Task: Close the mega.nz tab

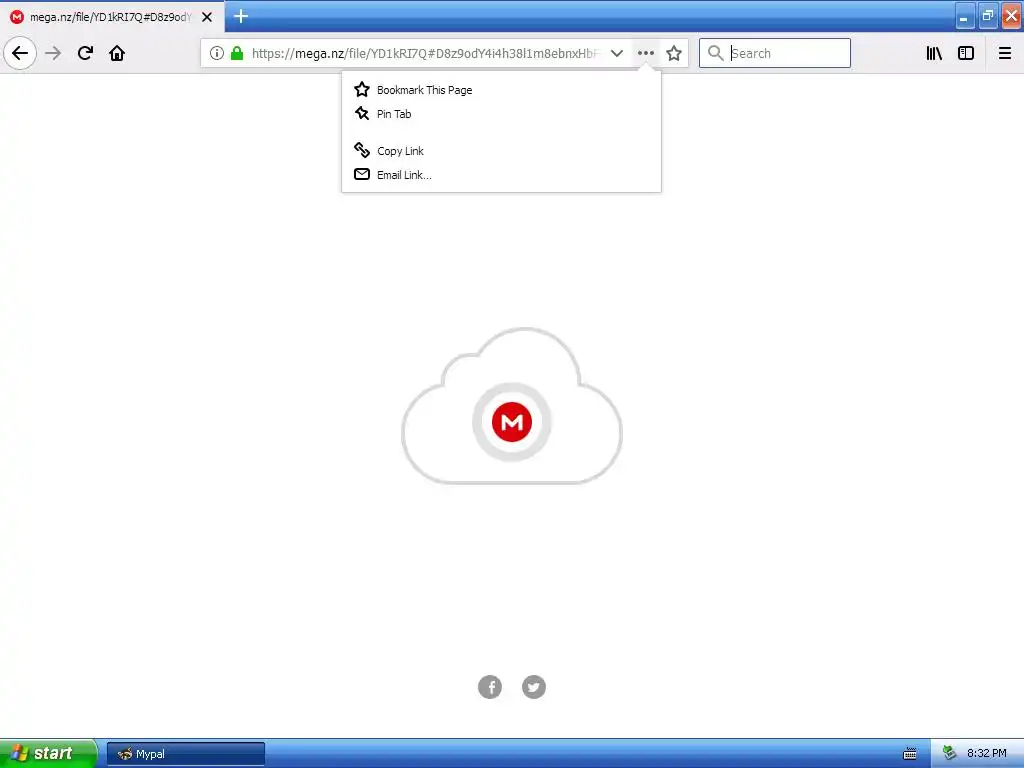Action: coord(207,17)
